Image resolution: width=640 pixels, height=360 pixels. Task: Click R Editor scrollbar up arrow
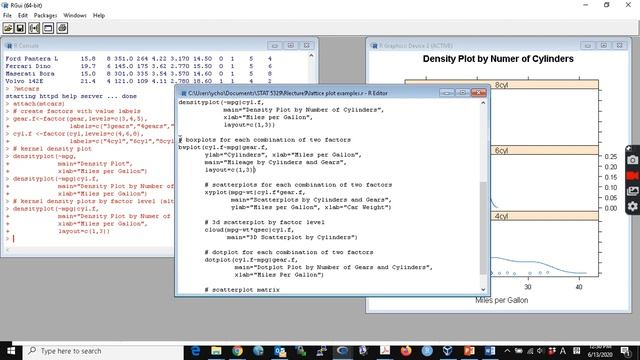(x=483, y=103)
